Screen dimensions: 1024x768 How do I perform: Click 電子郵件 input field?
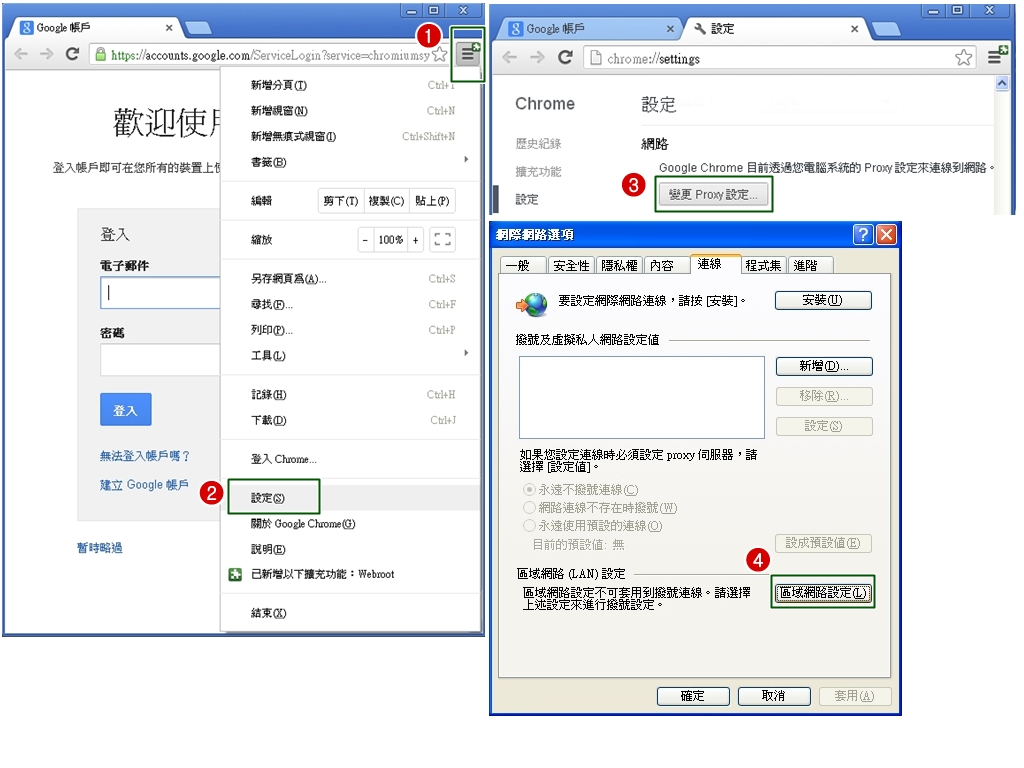pos(161,293)
